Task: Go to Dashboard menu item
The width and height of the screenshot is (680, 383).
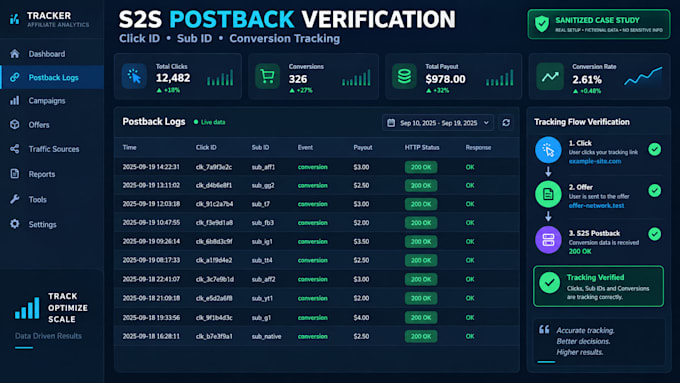Action: point(52,54)
